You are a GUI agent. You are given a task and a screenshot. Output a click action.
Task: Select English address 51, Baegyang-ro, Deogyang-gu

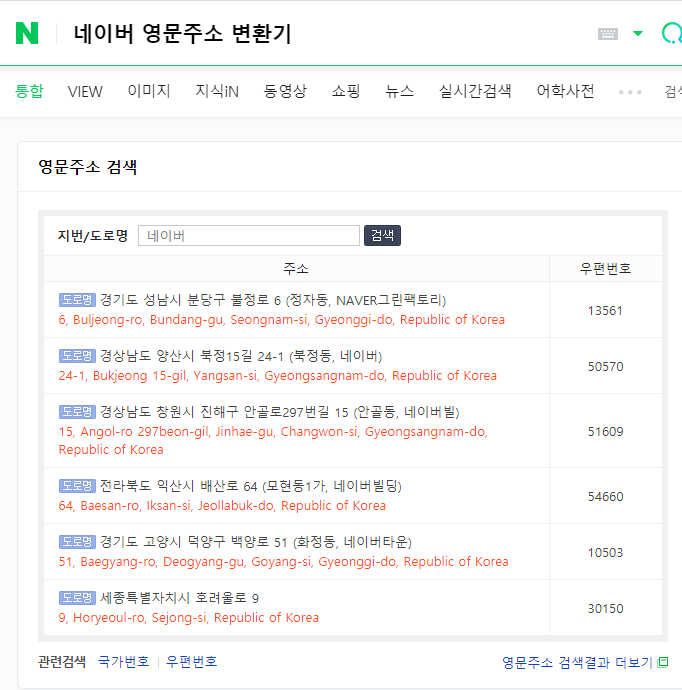pos(283,562)
